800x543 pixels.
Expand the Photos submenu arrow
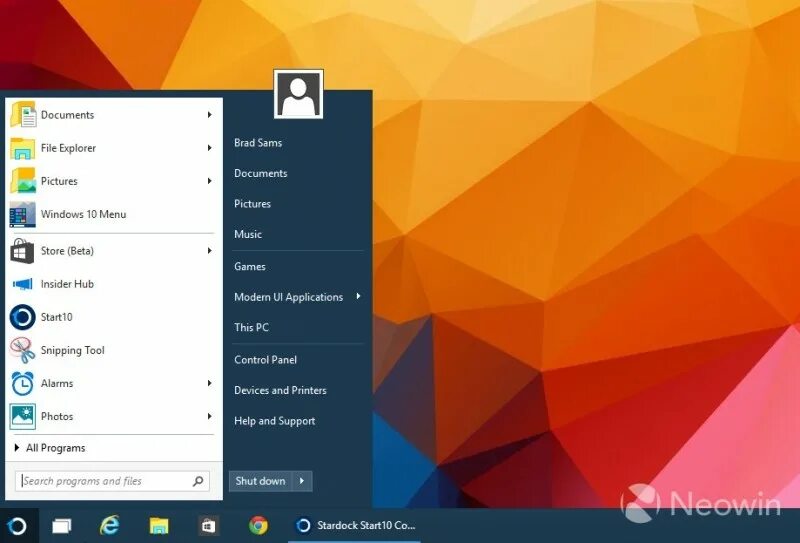[209, 416]
